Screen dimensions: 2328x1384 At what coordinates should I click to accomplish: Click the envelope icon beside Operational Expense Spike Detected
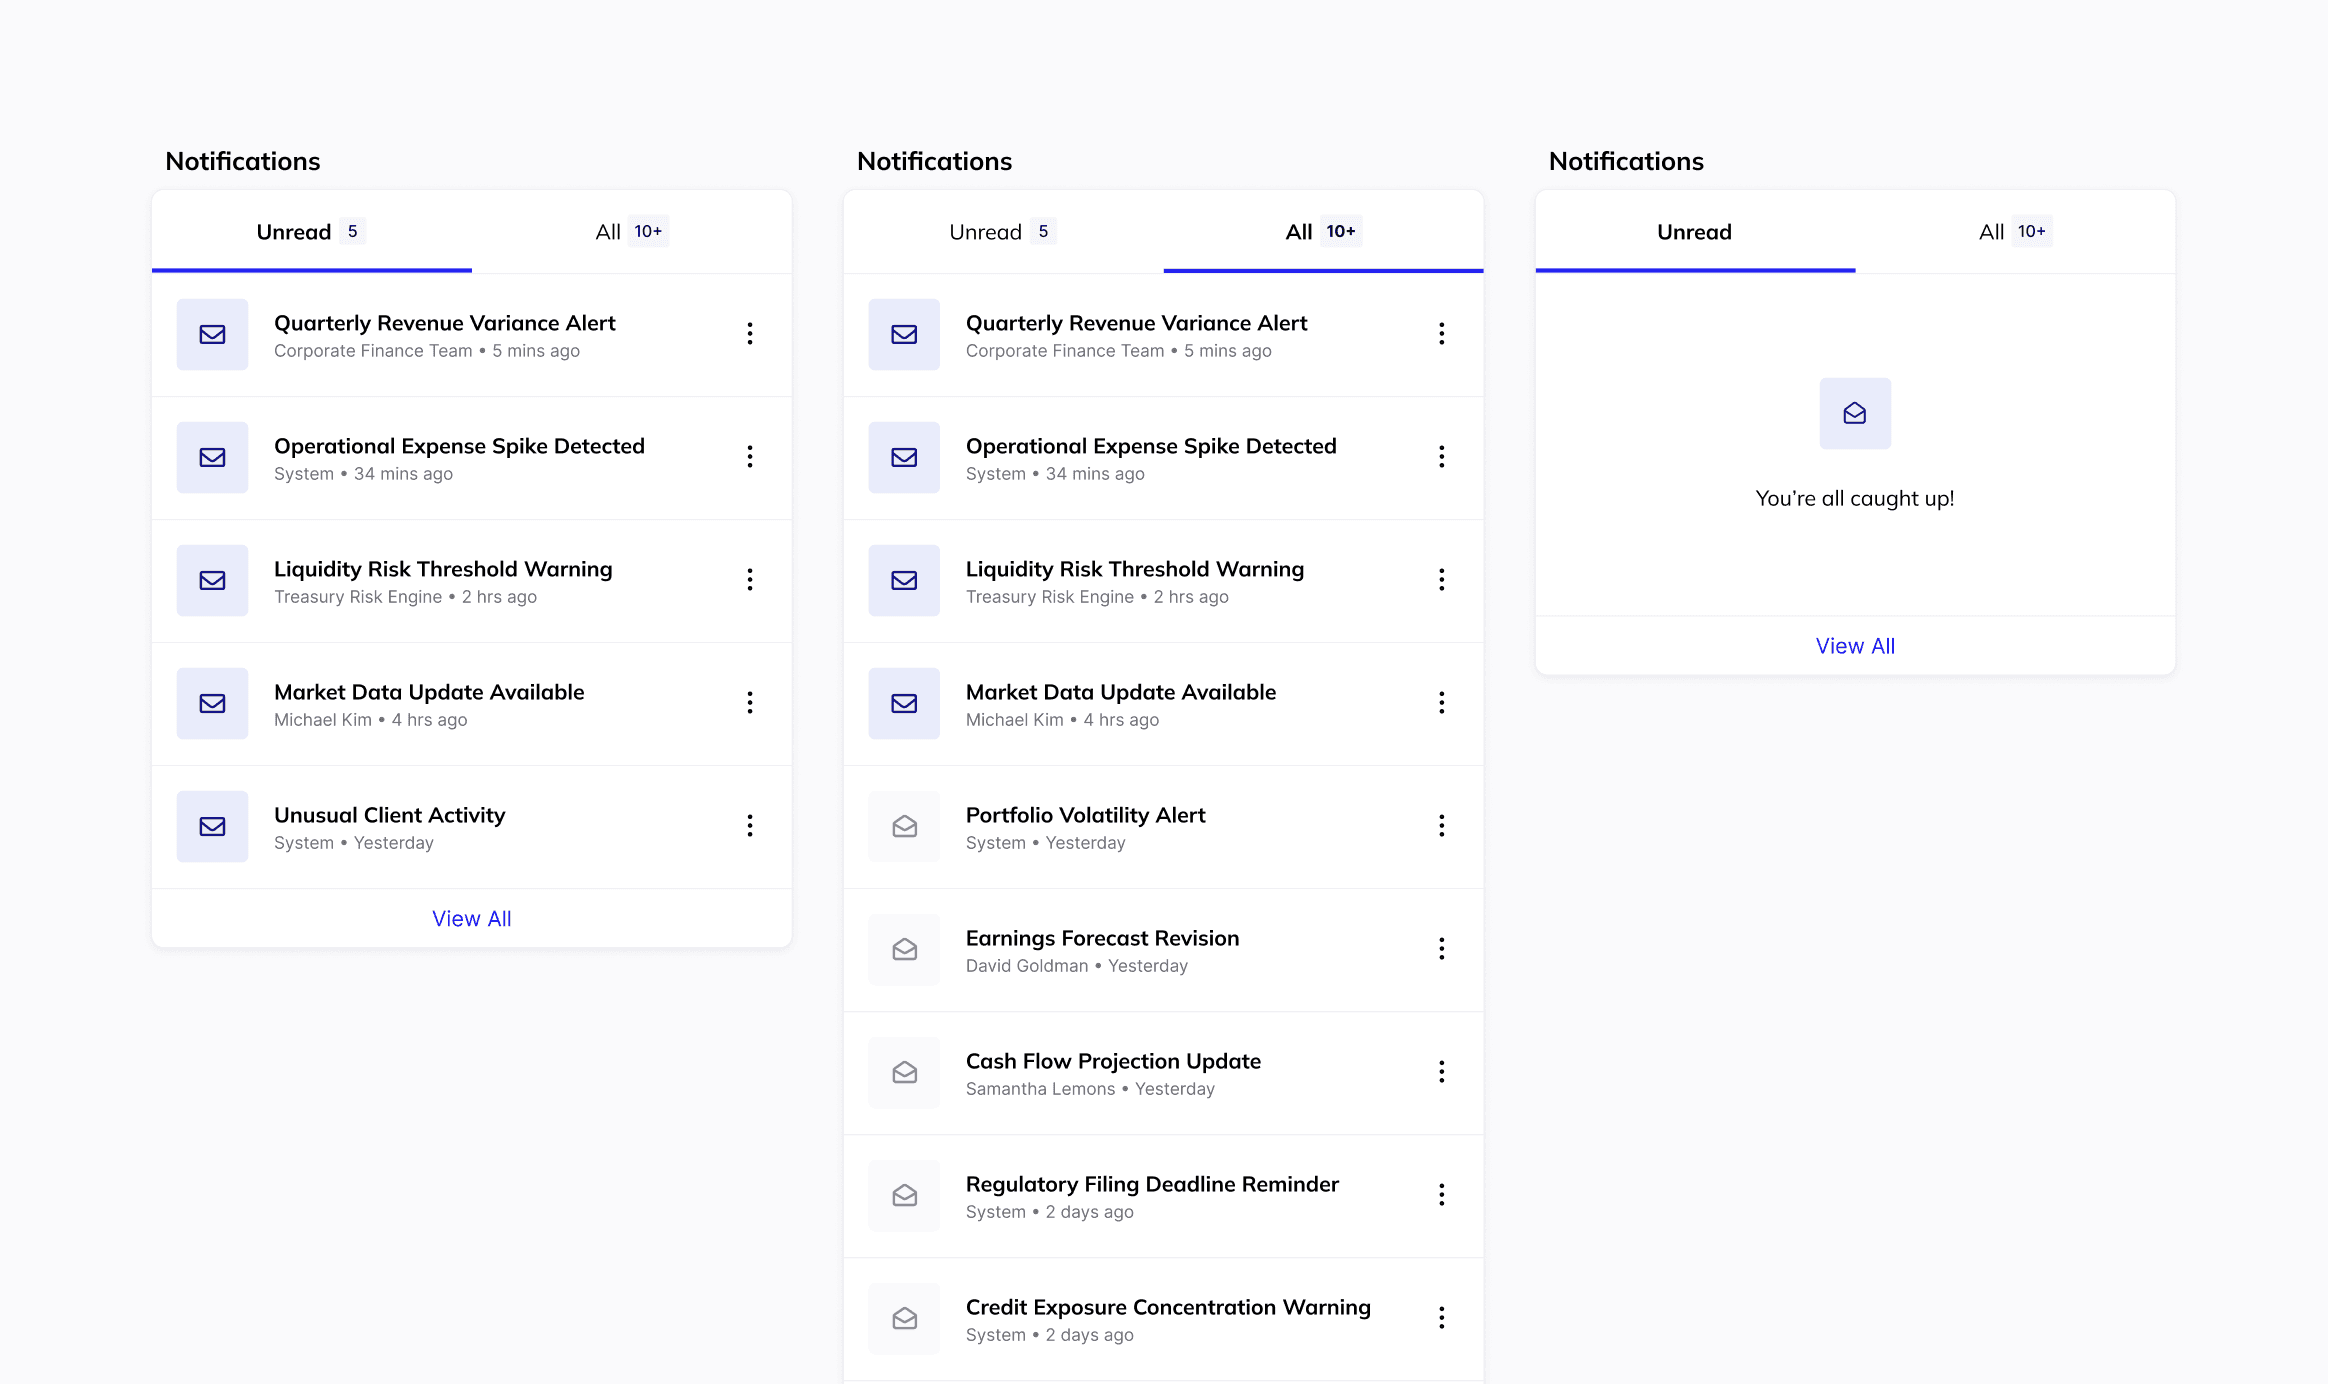(x=212, y=457)
